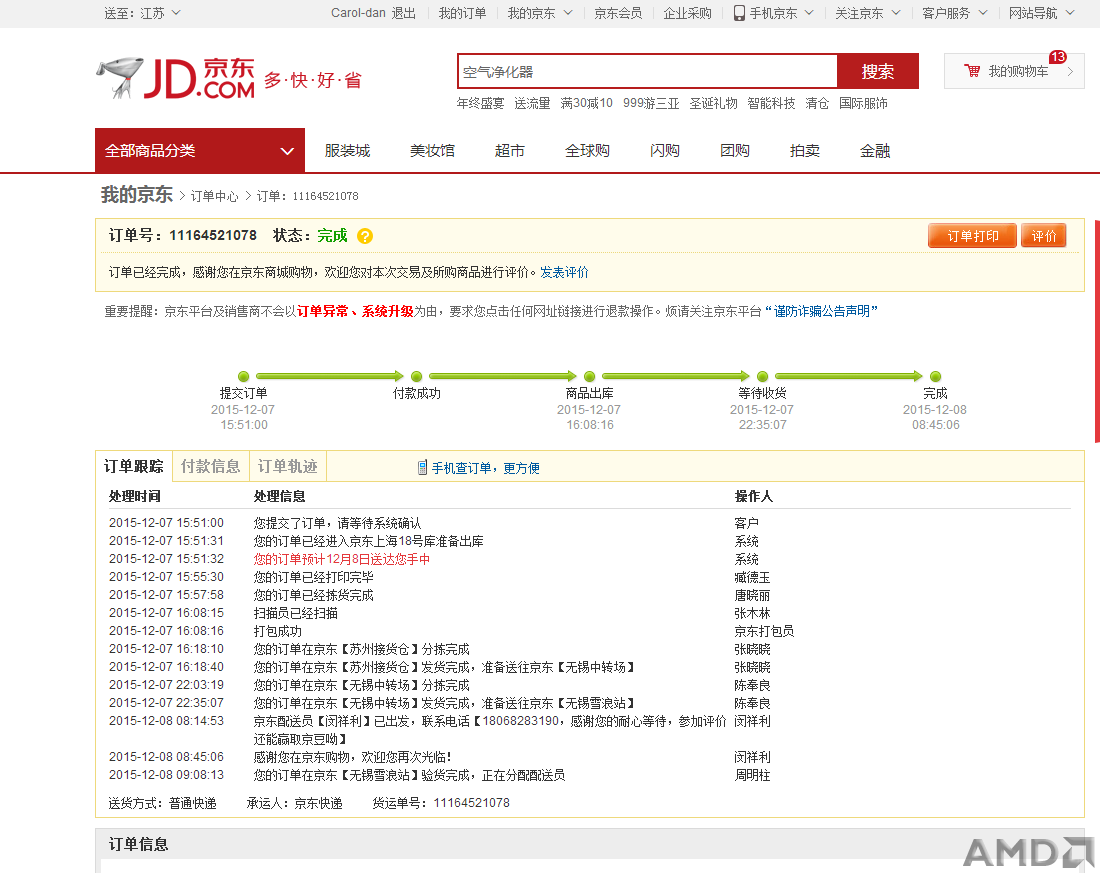Screen dimensions: 1100x873
Task: Click the red scrollbar bar at right edge
Action: tap(1097, 331)
